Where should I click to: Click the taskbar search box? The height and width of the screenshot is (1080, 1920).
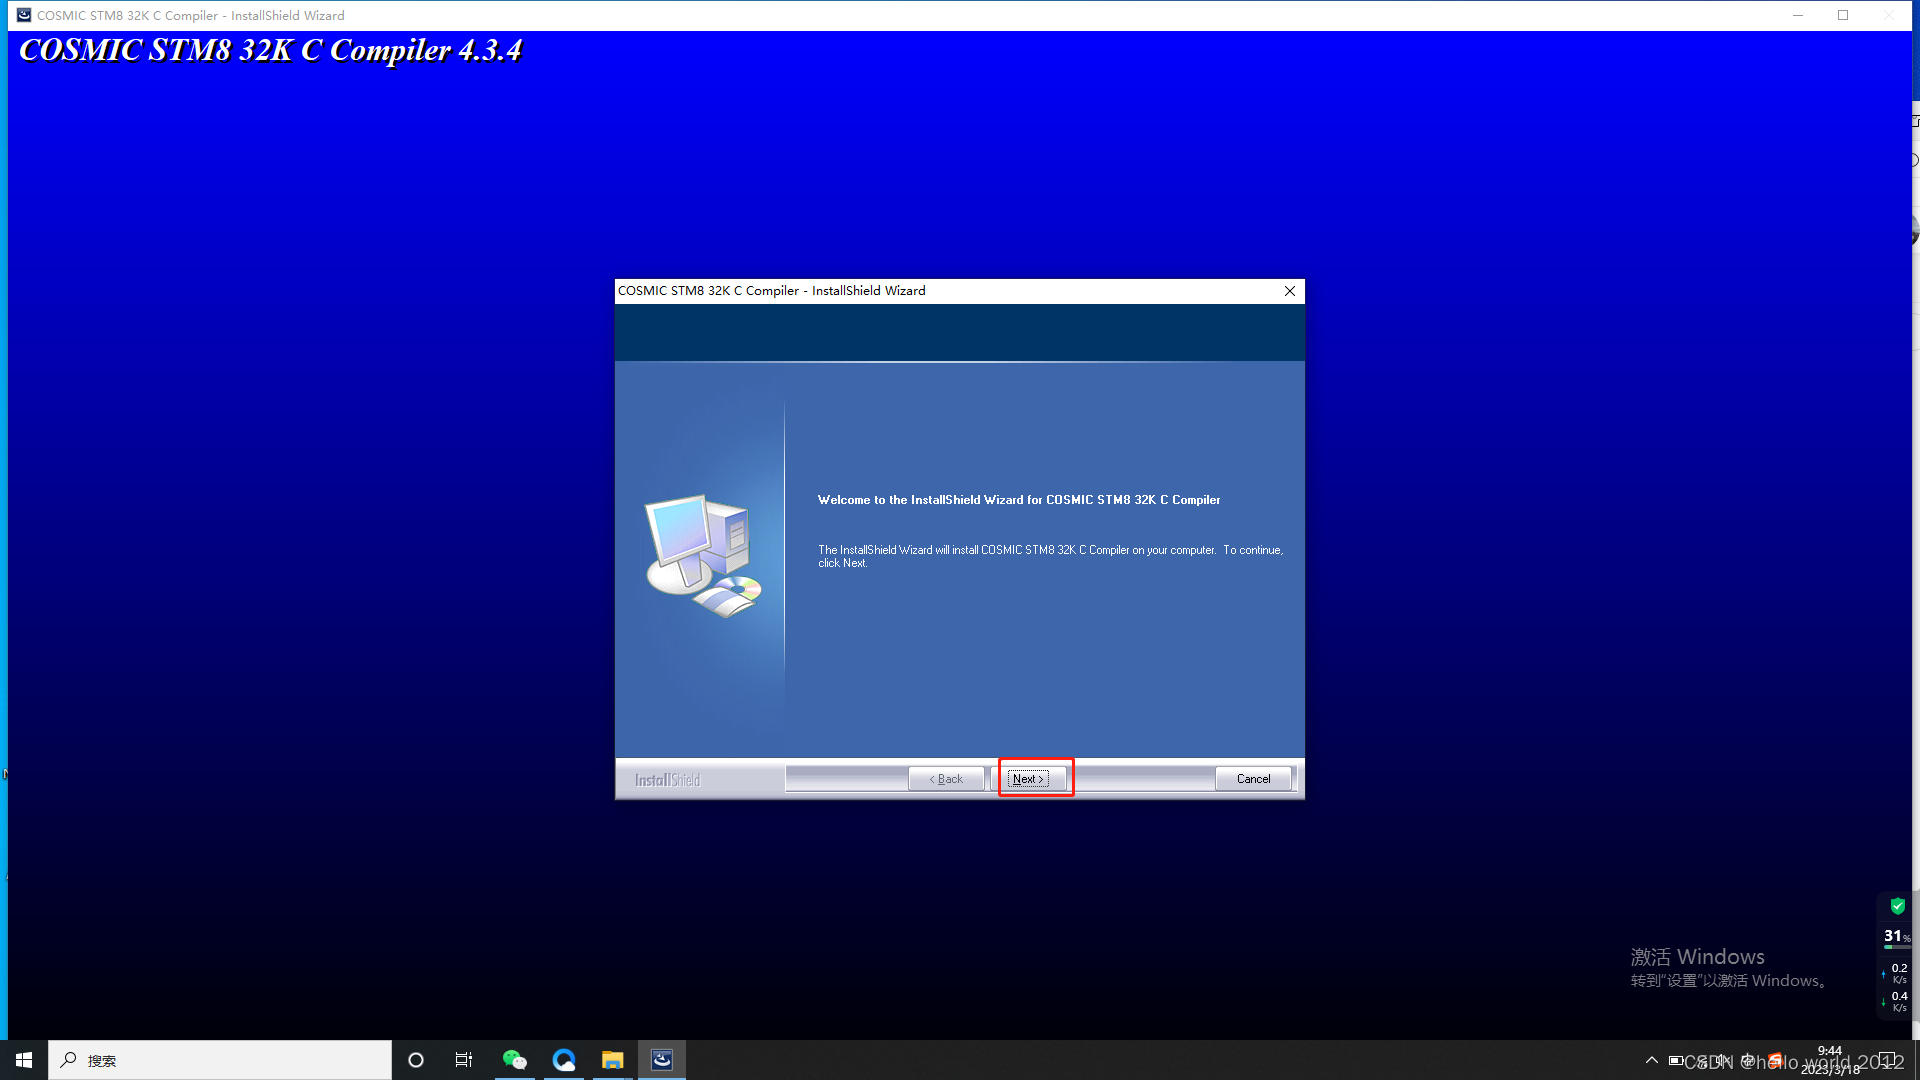(220, 1060)
